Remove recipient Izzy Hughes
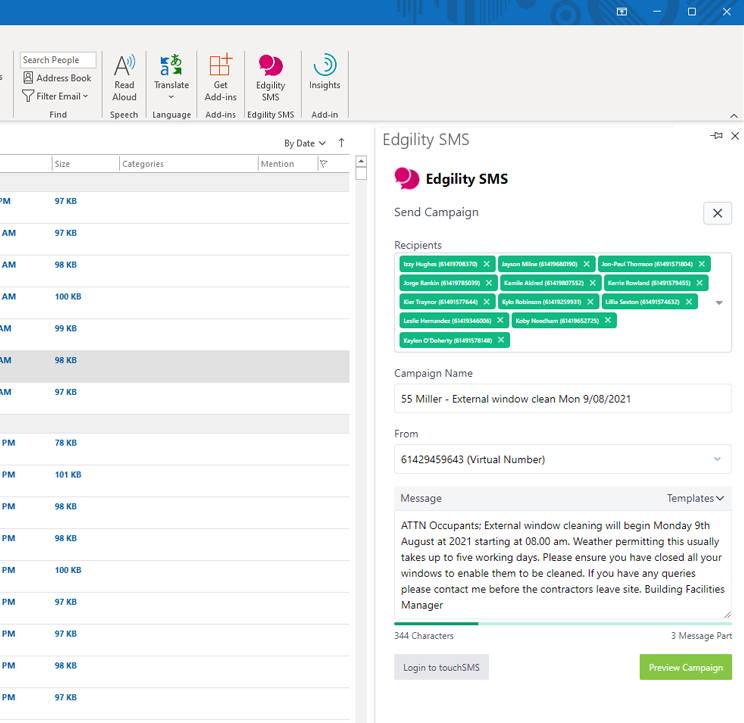 coord(486,264)
